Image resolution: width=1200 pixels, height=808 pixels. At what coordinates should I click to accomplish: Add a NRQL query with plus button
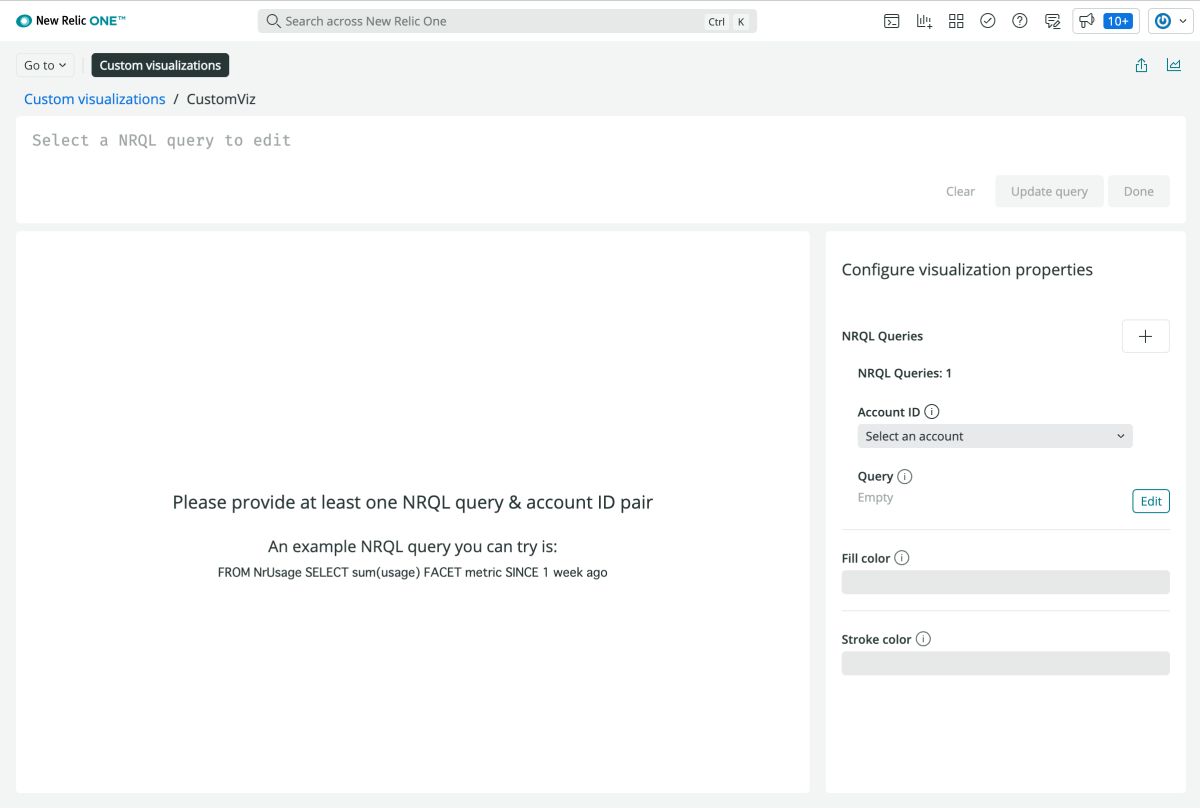point(1146,337)
